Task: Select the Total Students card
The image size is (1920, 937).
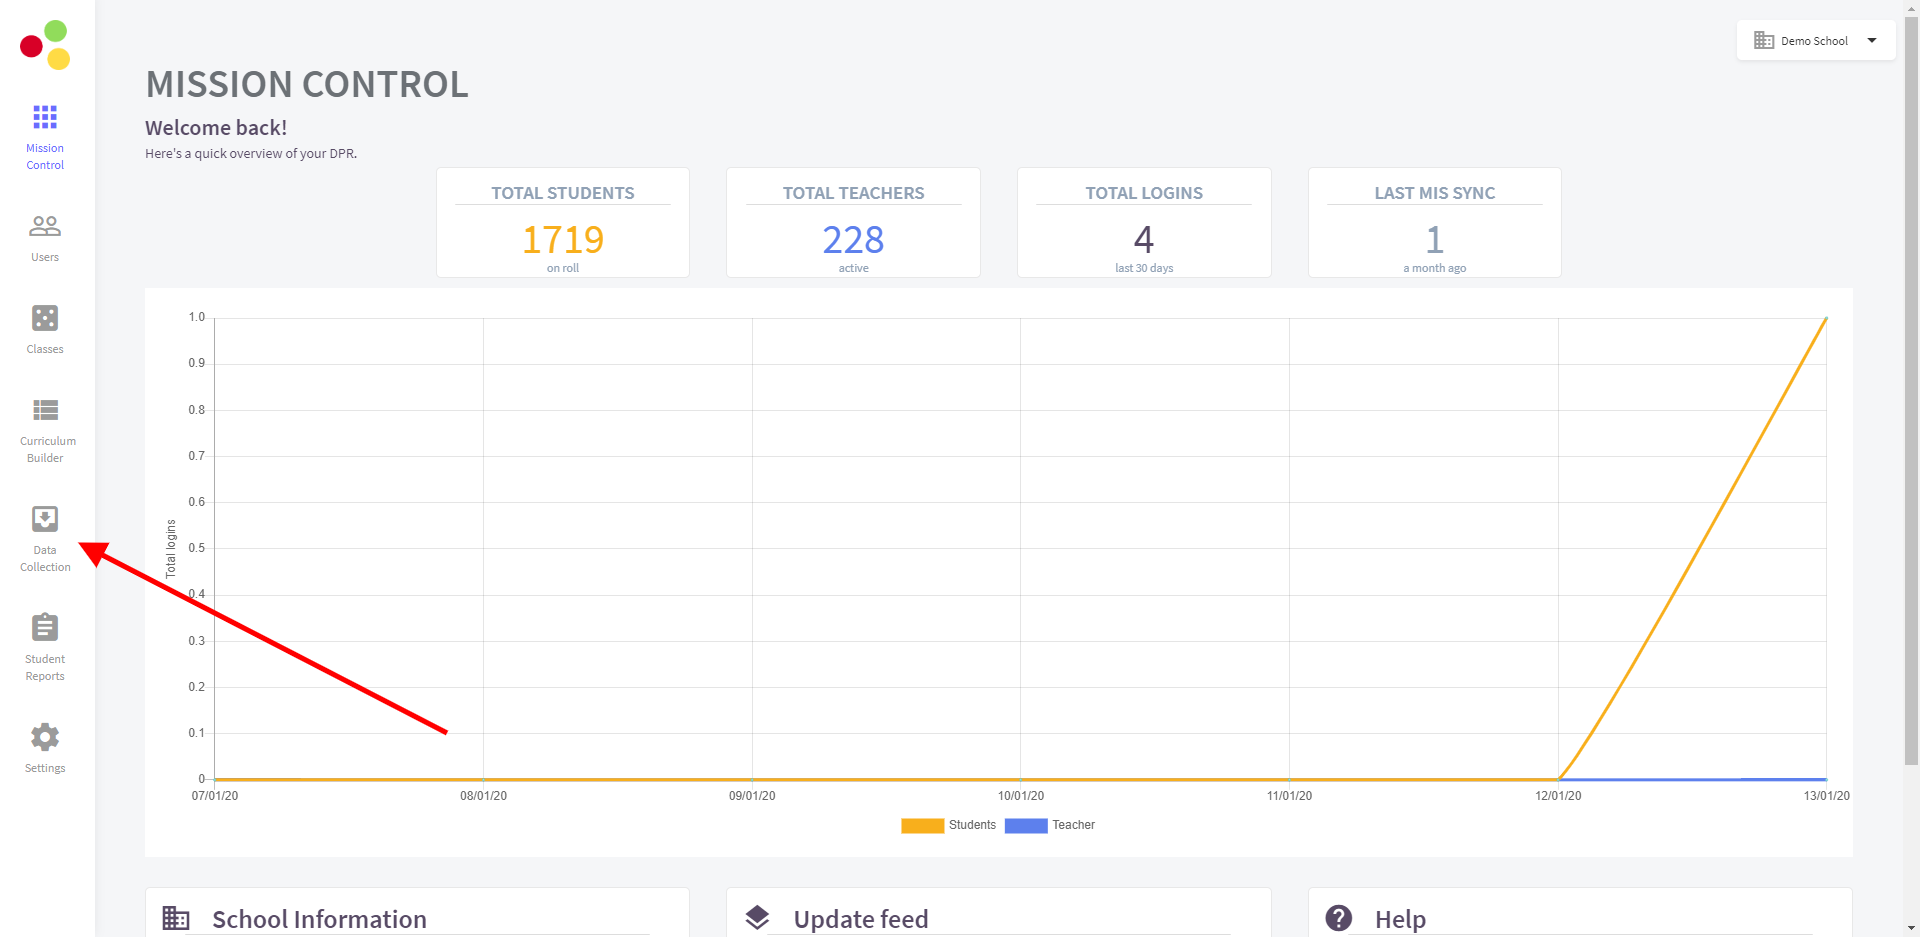Action: tap(562, 223)
